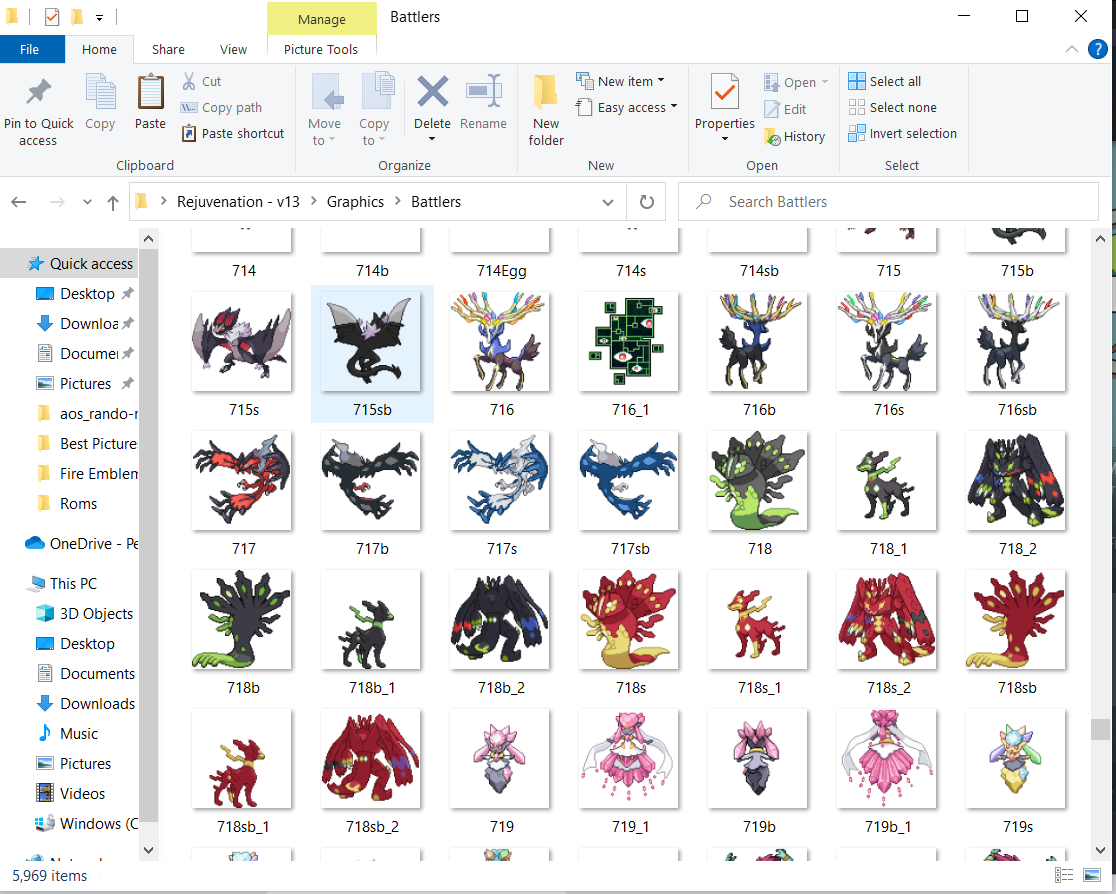
Task: Open Properties using the checkmark icon
Action: 725,92
